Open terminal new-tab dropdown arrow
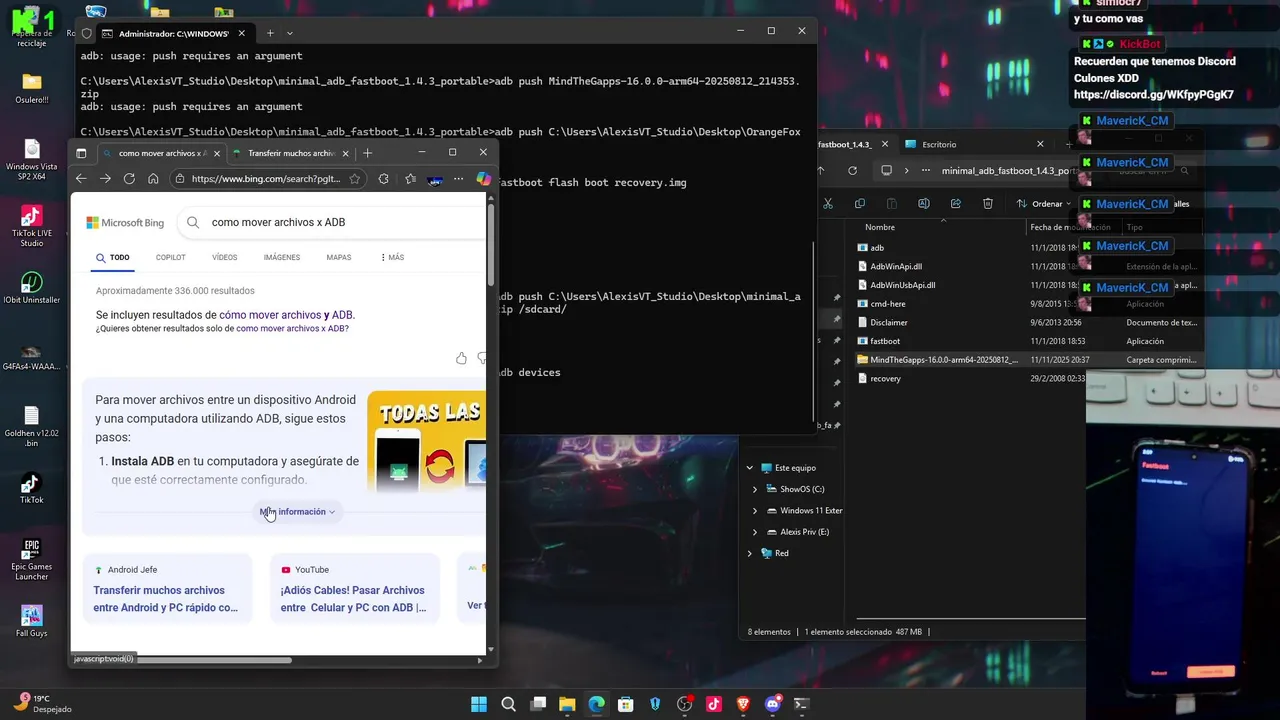Viewport: 1280px width, 720px height. (290, 33)
